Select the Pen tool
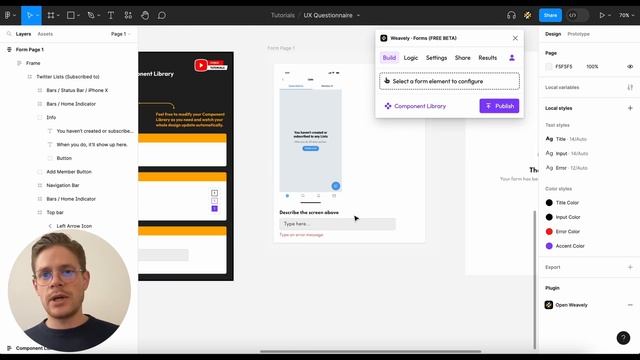Viewport: 640px width, 360px height. point(91,15)
